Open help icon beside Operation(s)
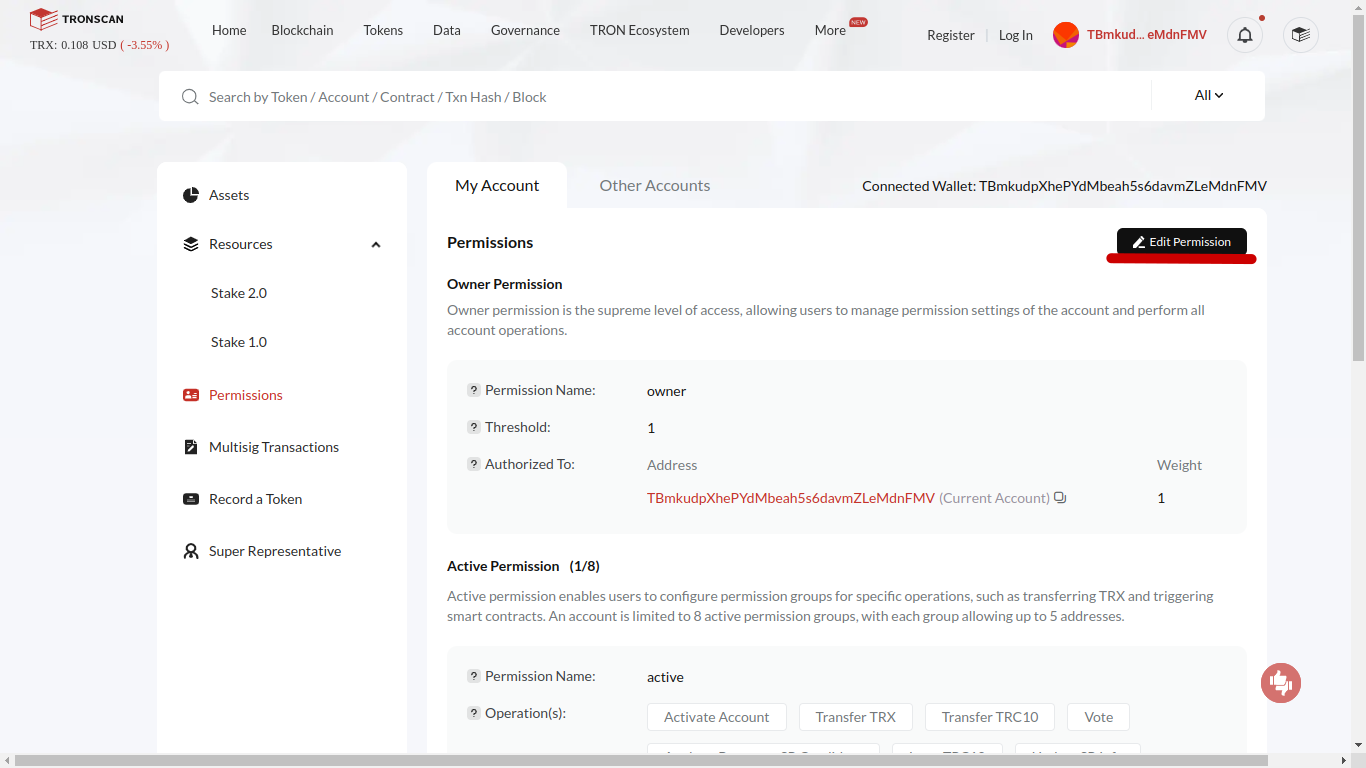 474,713
